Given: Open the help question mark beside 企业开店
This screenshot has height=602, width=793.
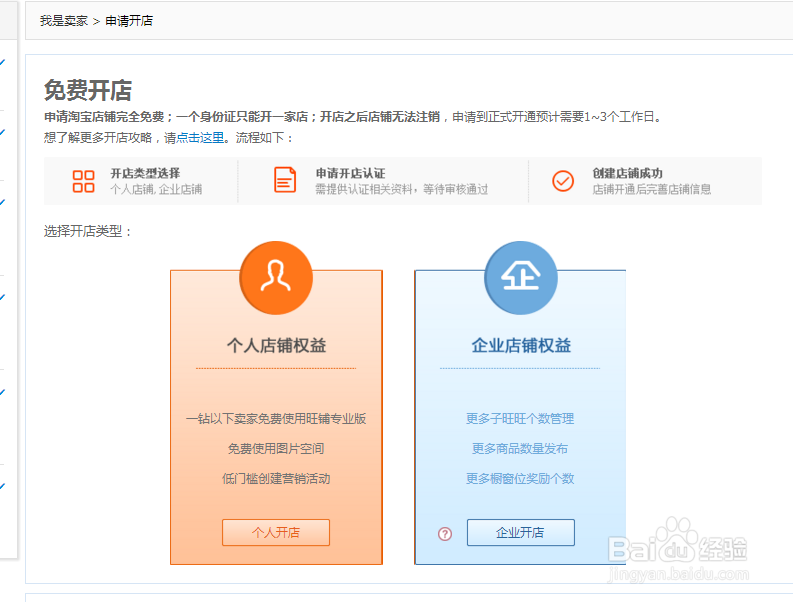Looking at the screenshot, I should [x=445, y=534].
